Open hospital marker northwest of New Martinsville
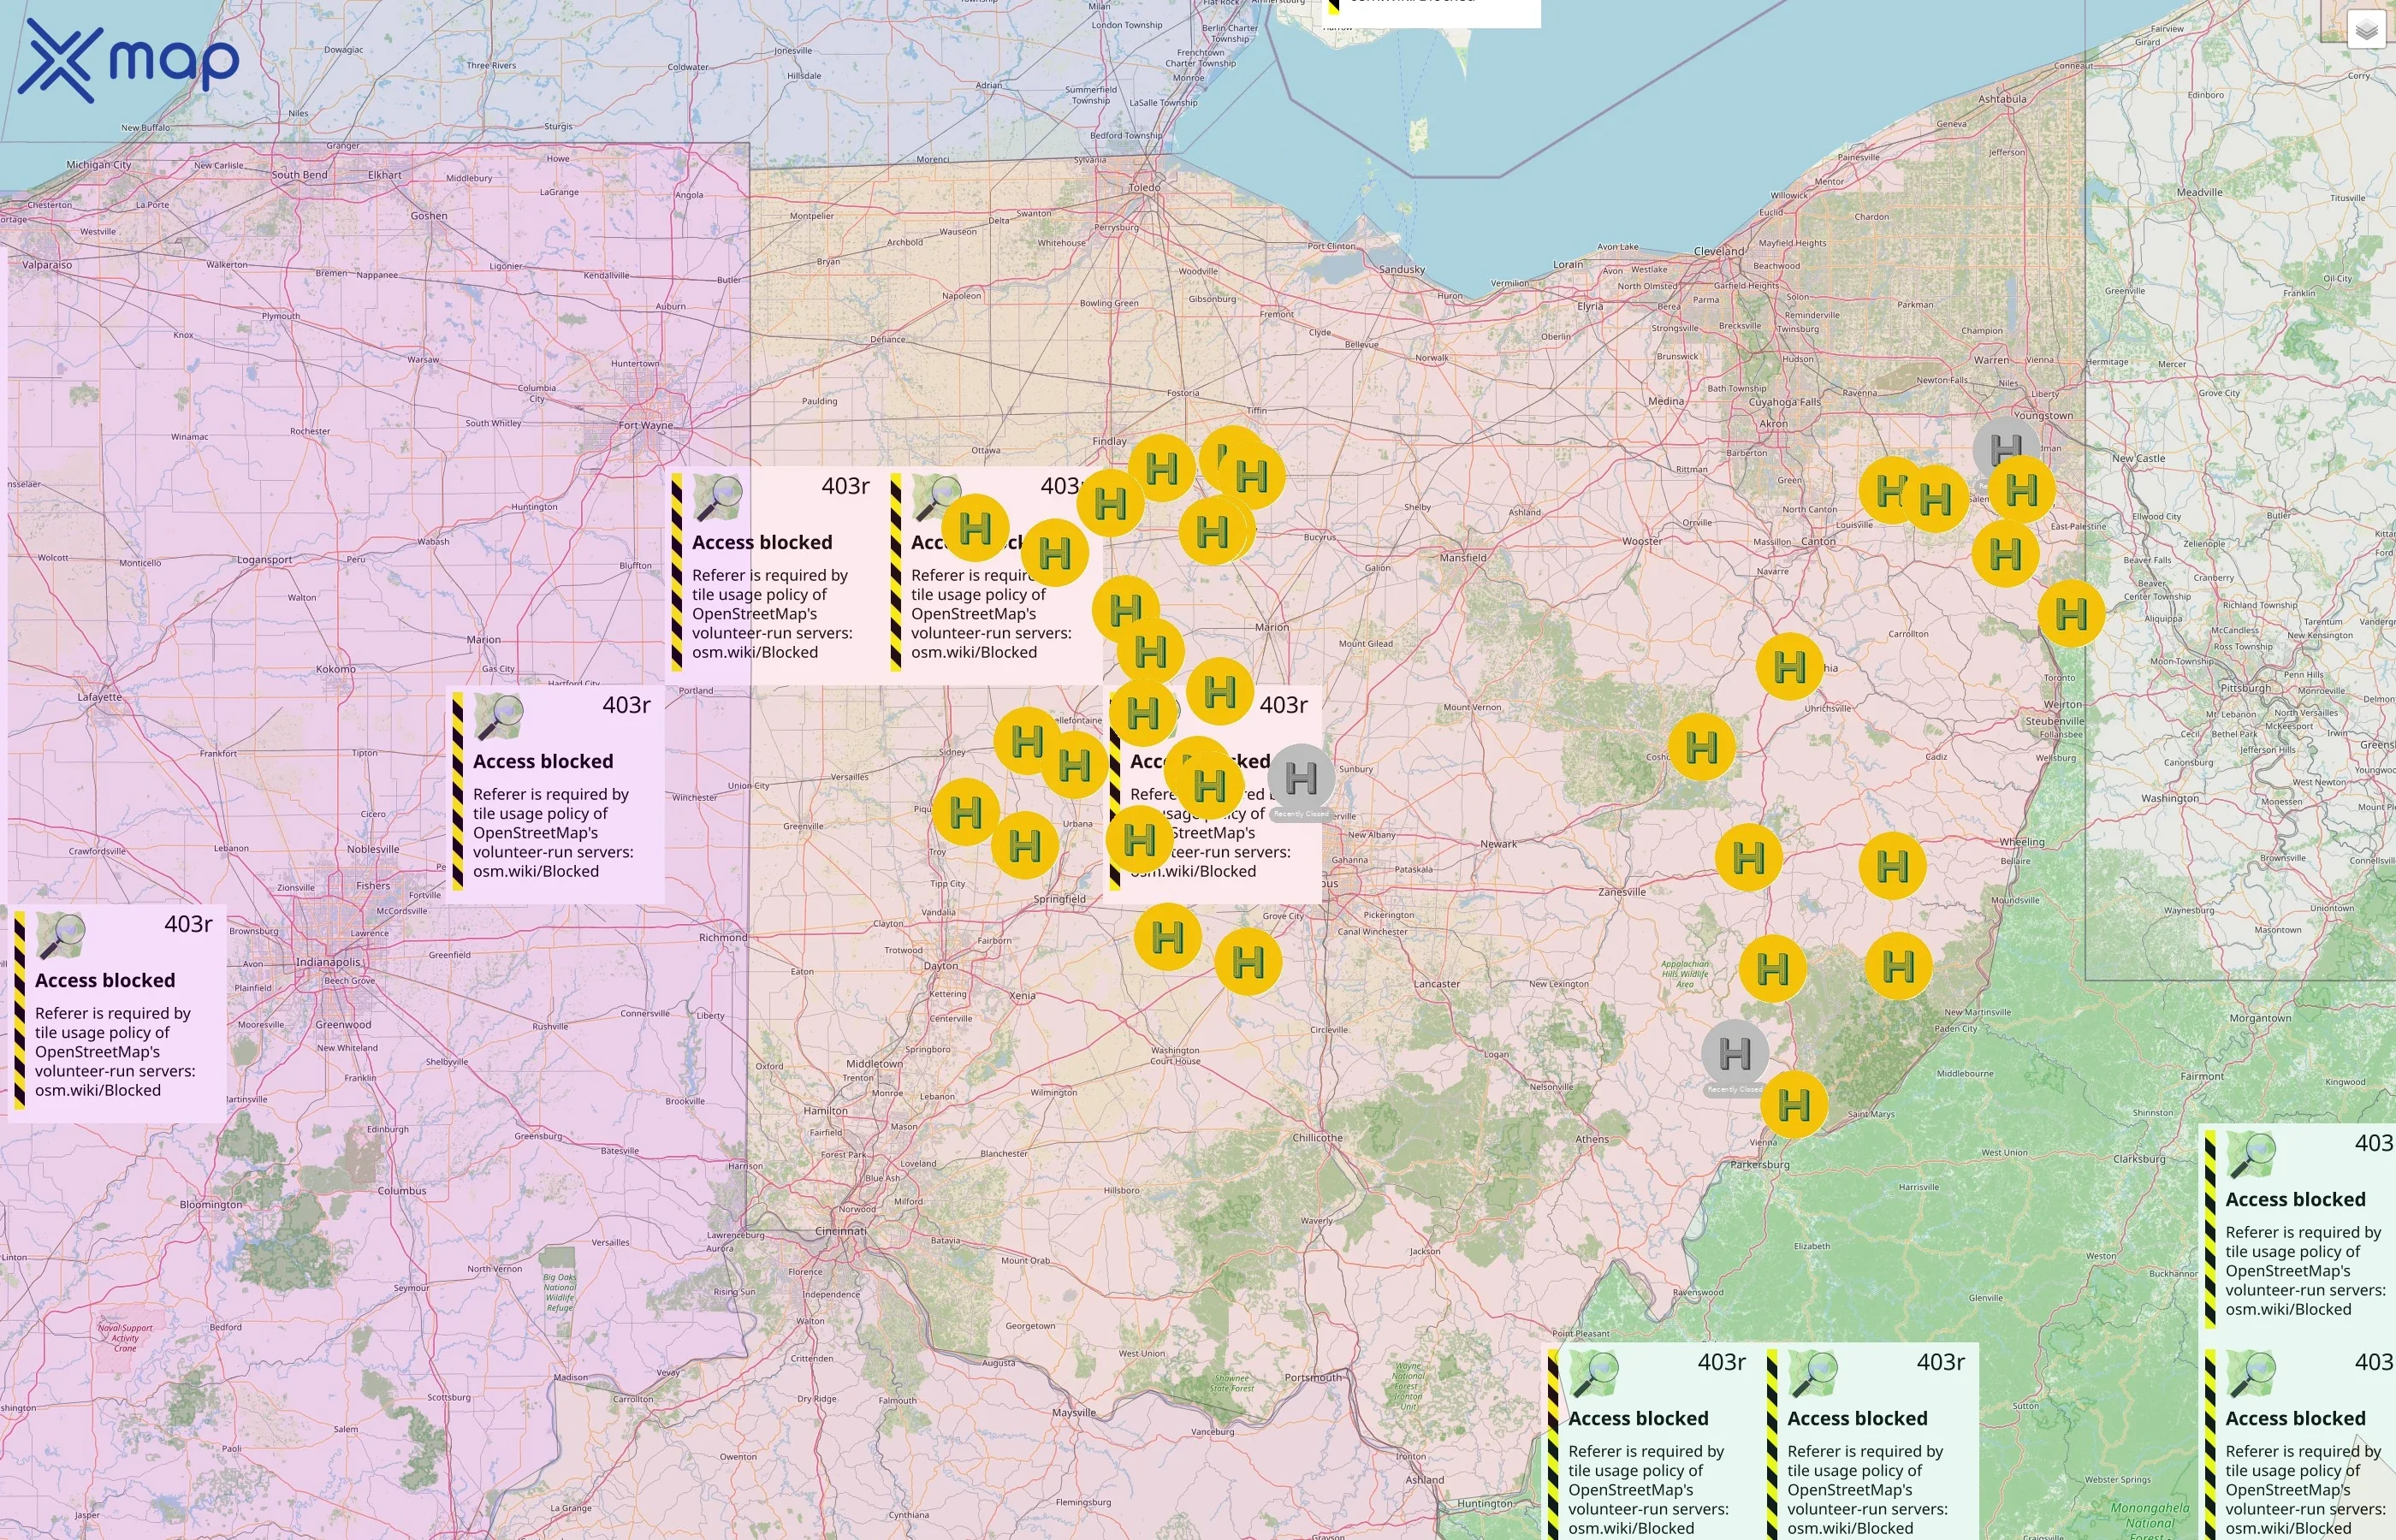The height and width of the screenshot is (1540, 2396). (x=1899, y=967)
